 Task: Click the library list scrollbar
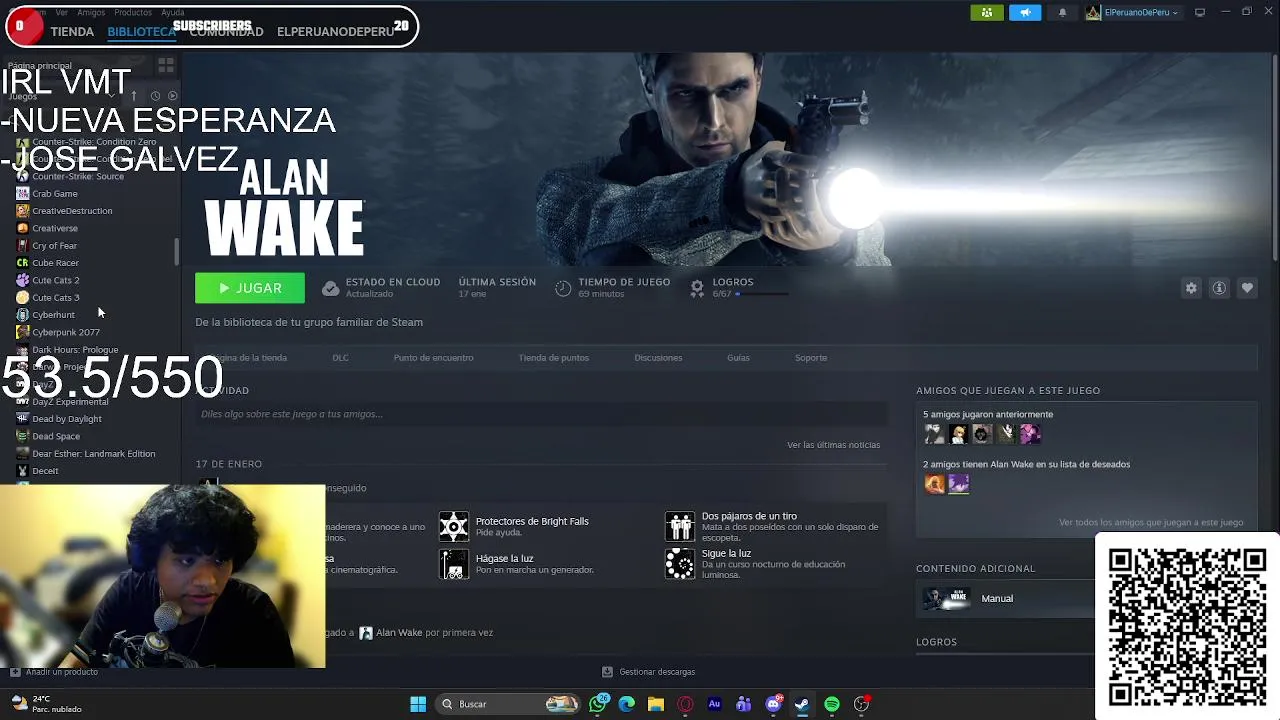(x=177, y=252)
